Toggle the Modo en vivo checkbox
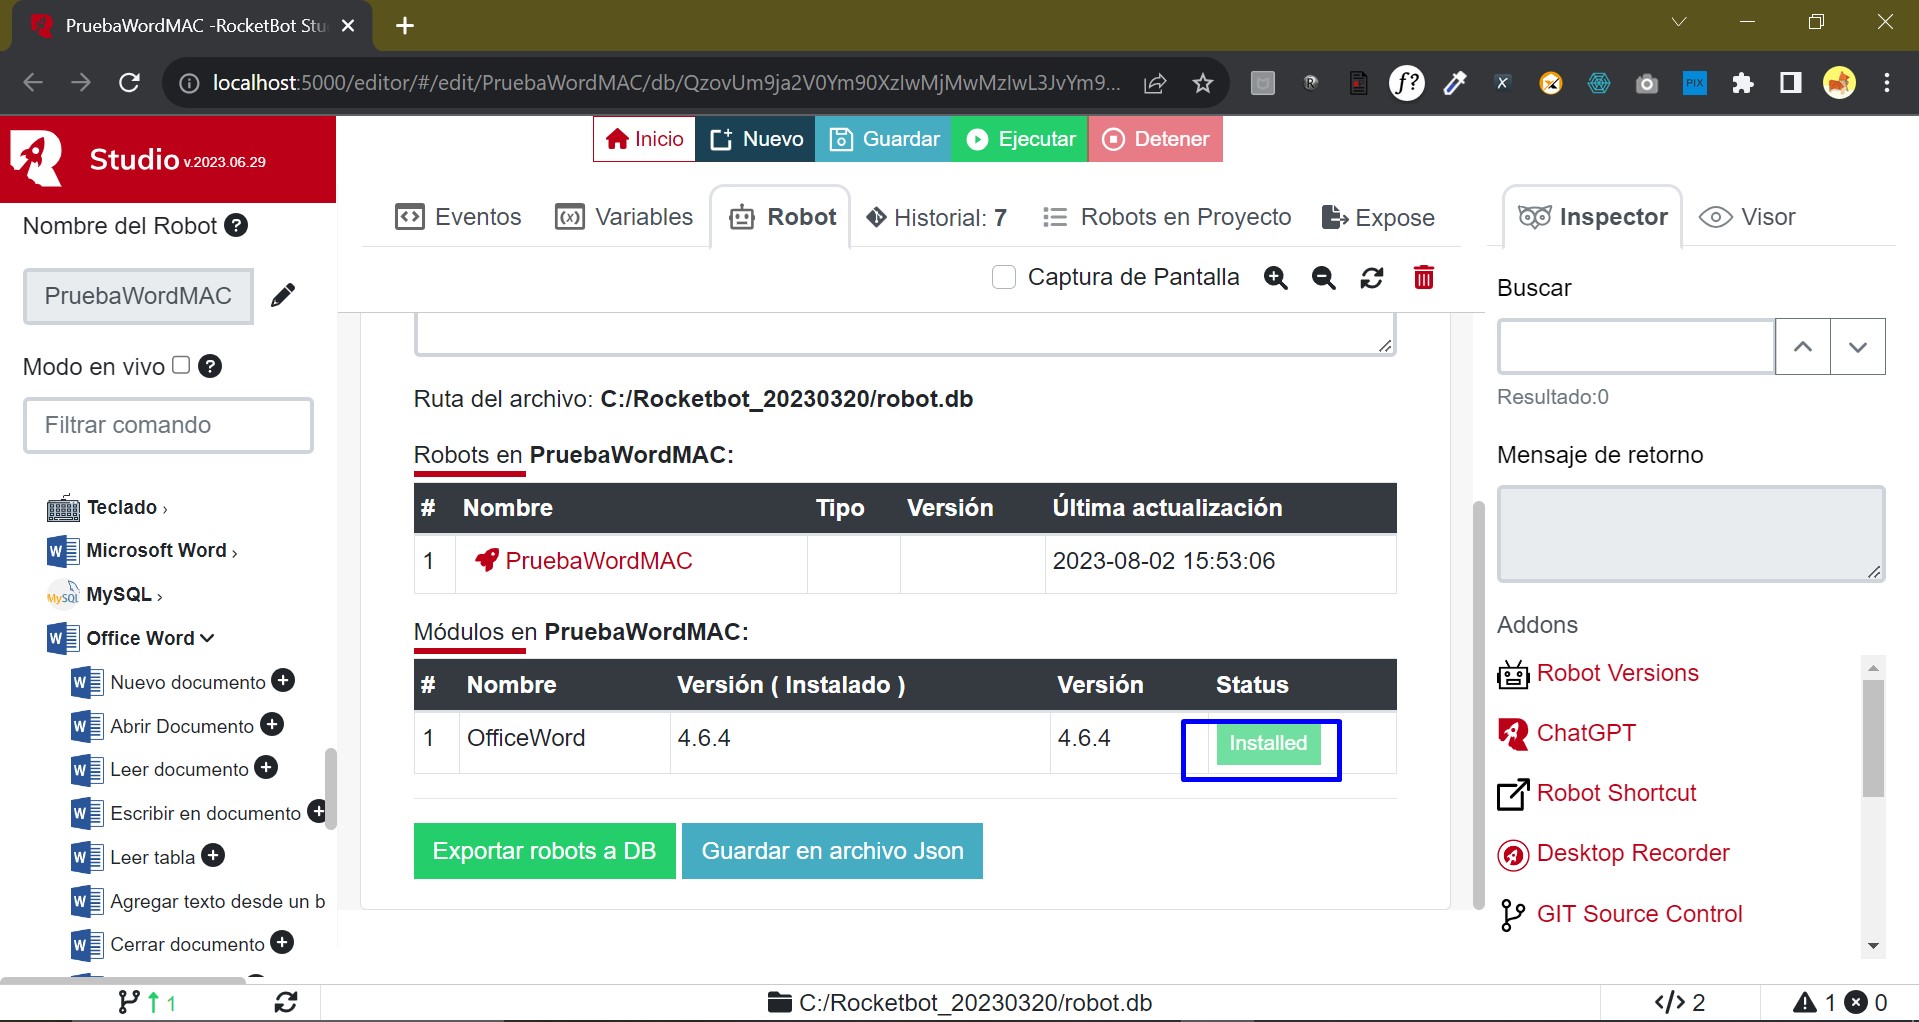 (x=181, y=365)
